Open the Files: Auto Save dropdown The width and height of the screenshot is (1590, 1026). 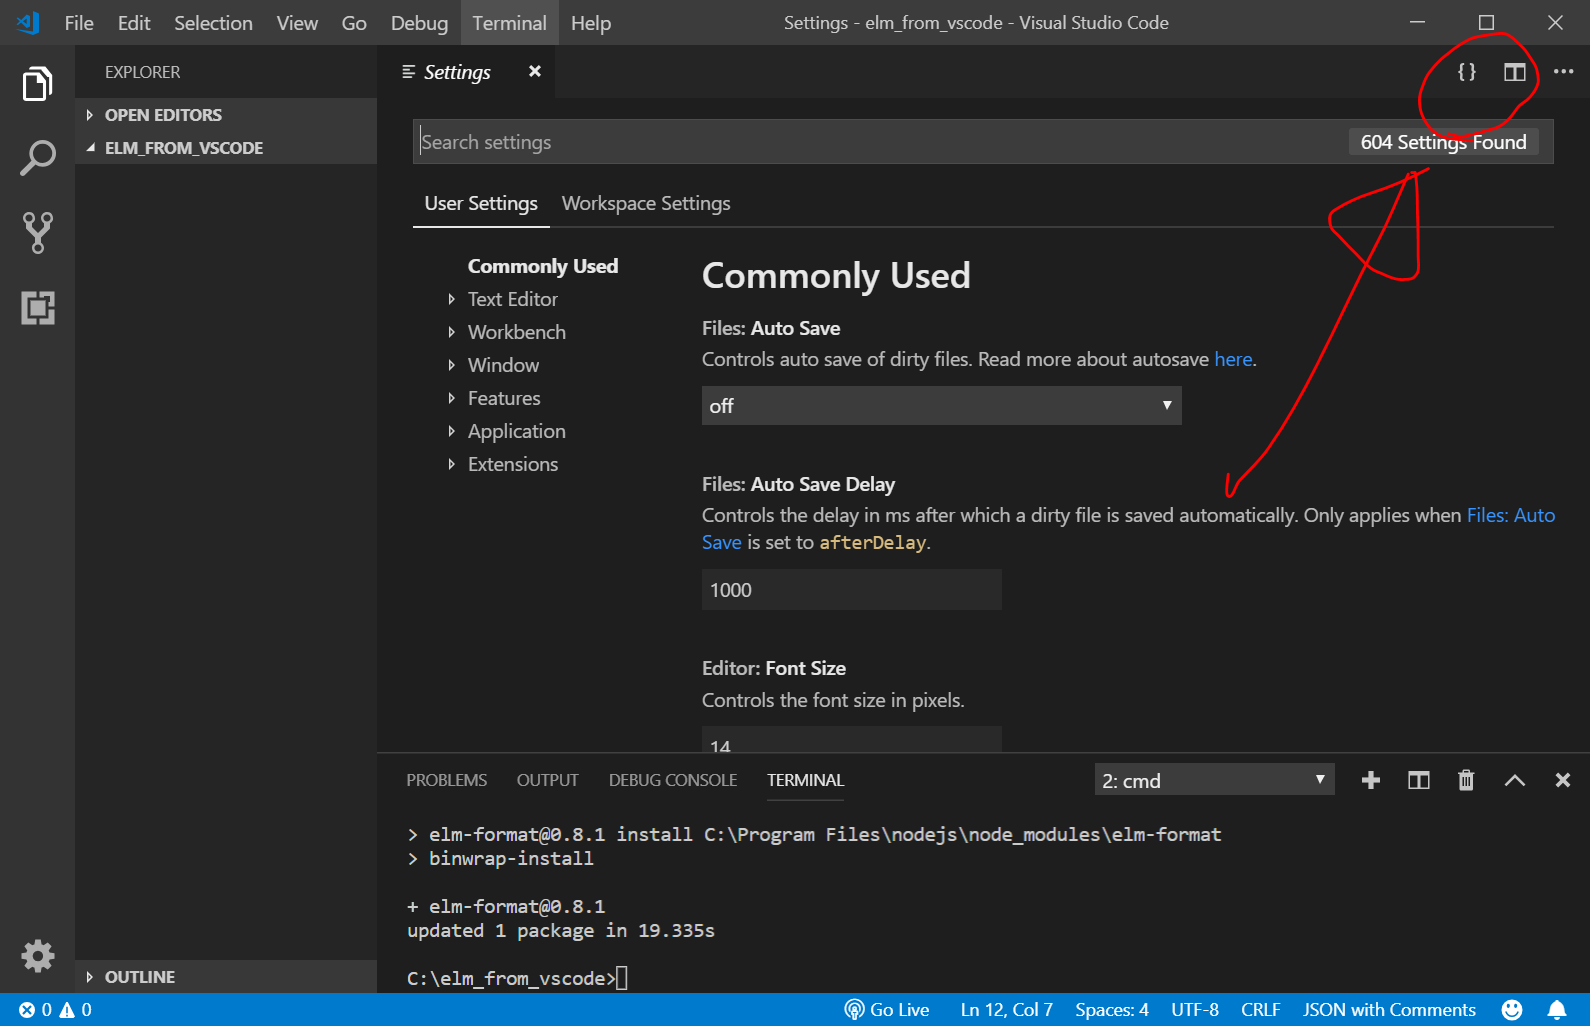point(941,406)
